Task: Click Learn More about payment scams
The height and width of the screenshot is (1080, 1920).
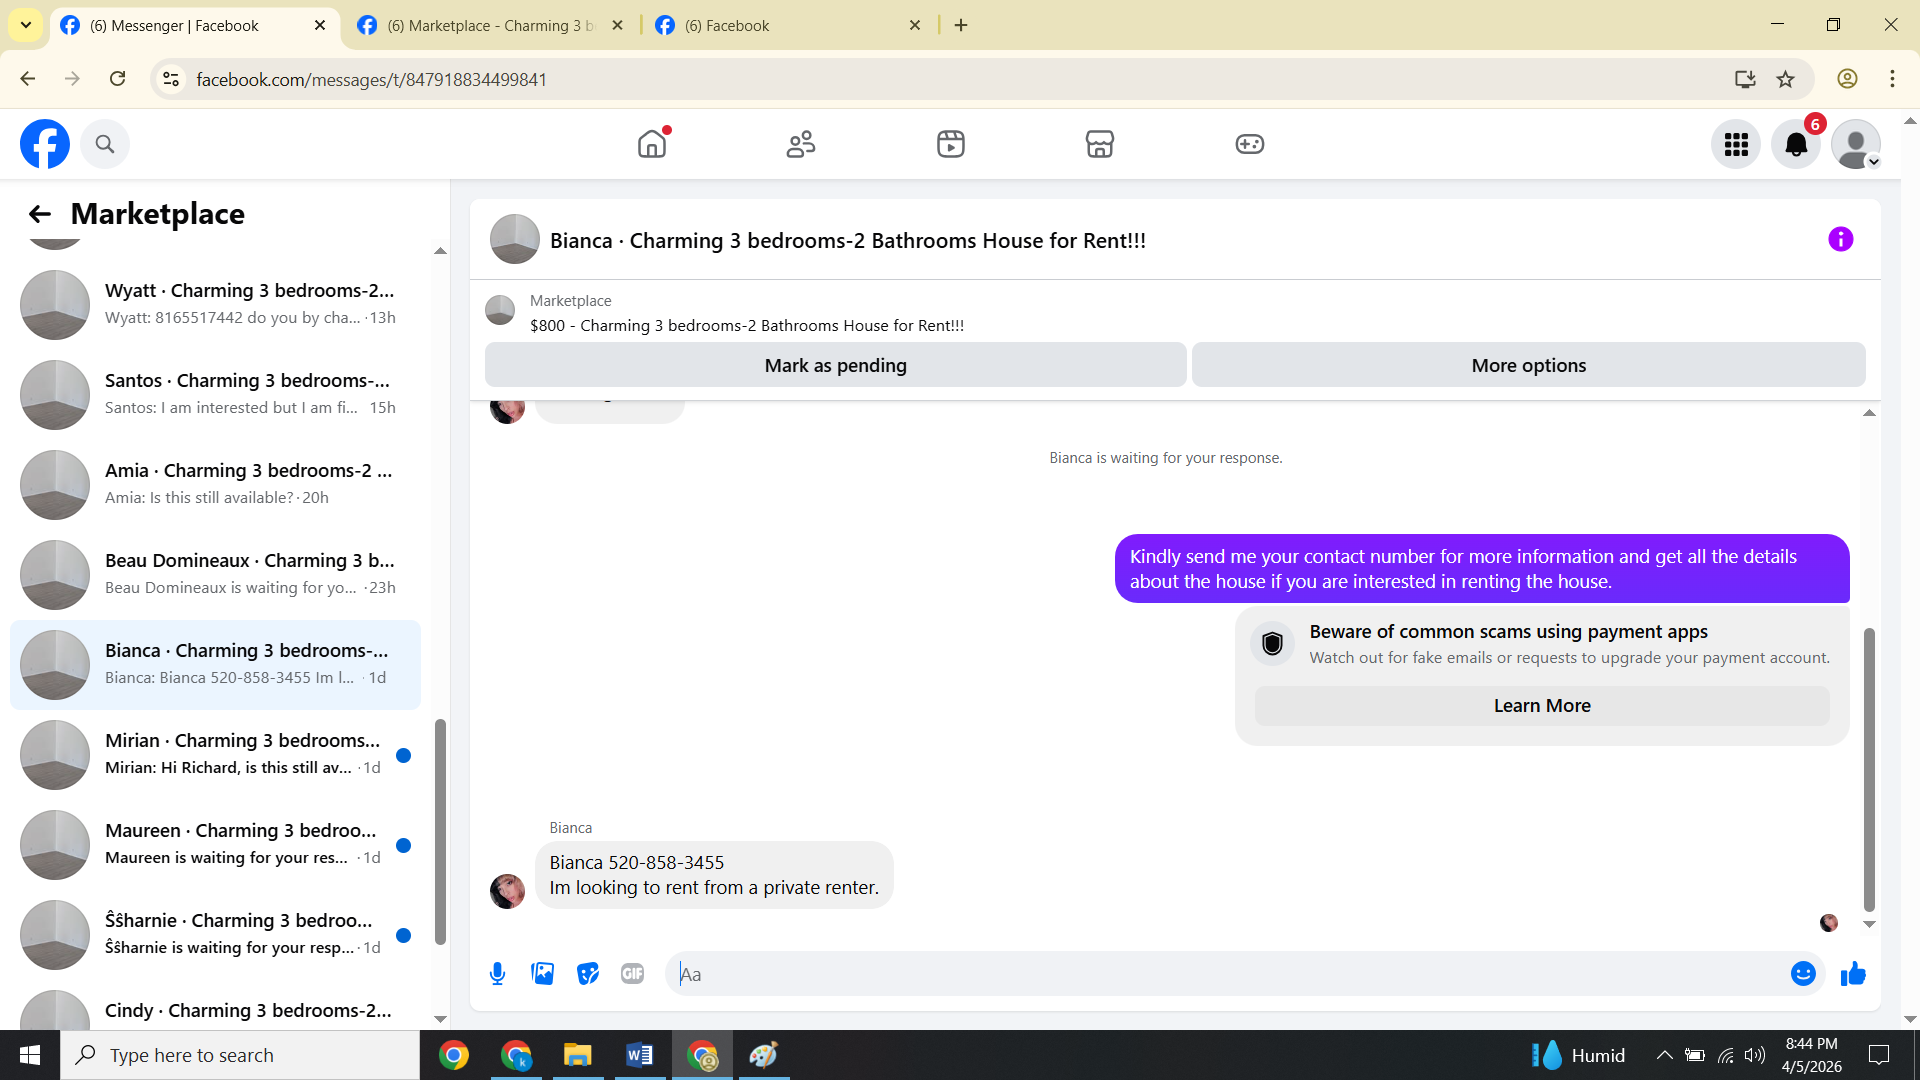Action: click(x=1541, y=706)
